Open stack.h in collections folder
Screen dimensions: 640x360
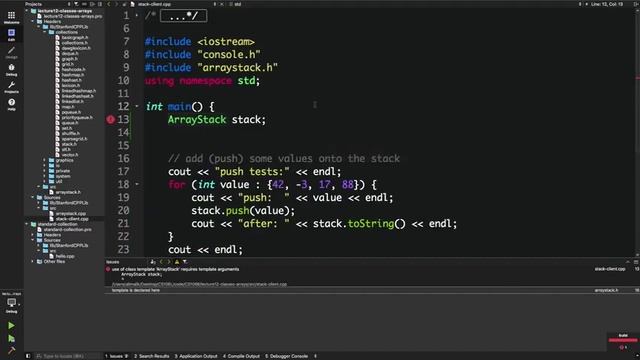pyautogui.click(x=69, y=144)
